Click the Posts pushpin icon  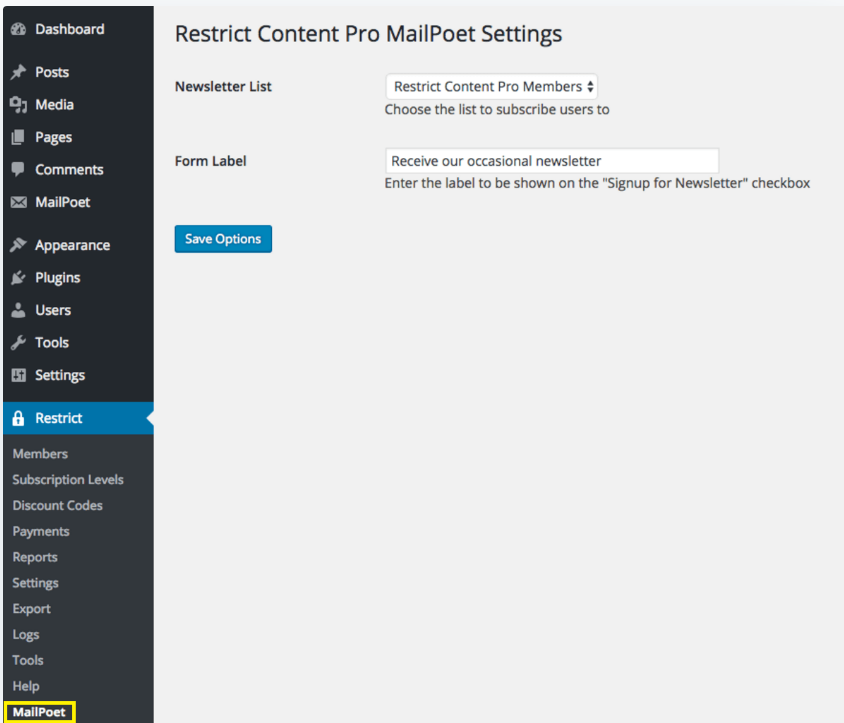pos(18,72)
